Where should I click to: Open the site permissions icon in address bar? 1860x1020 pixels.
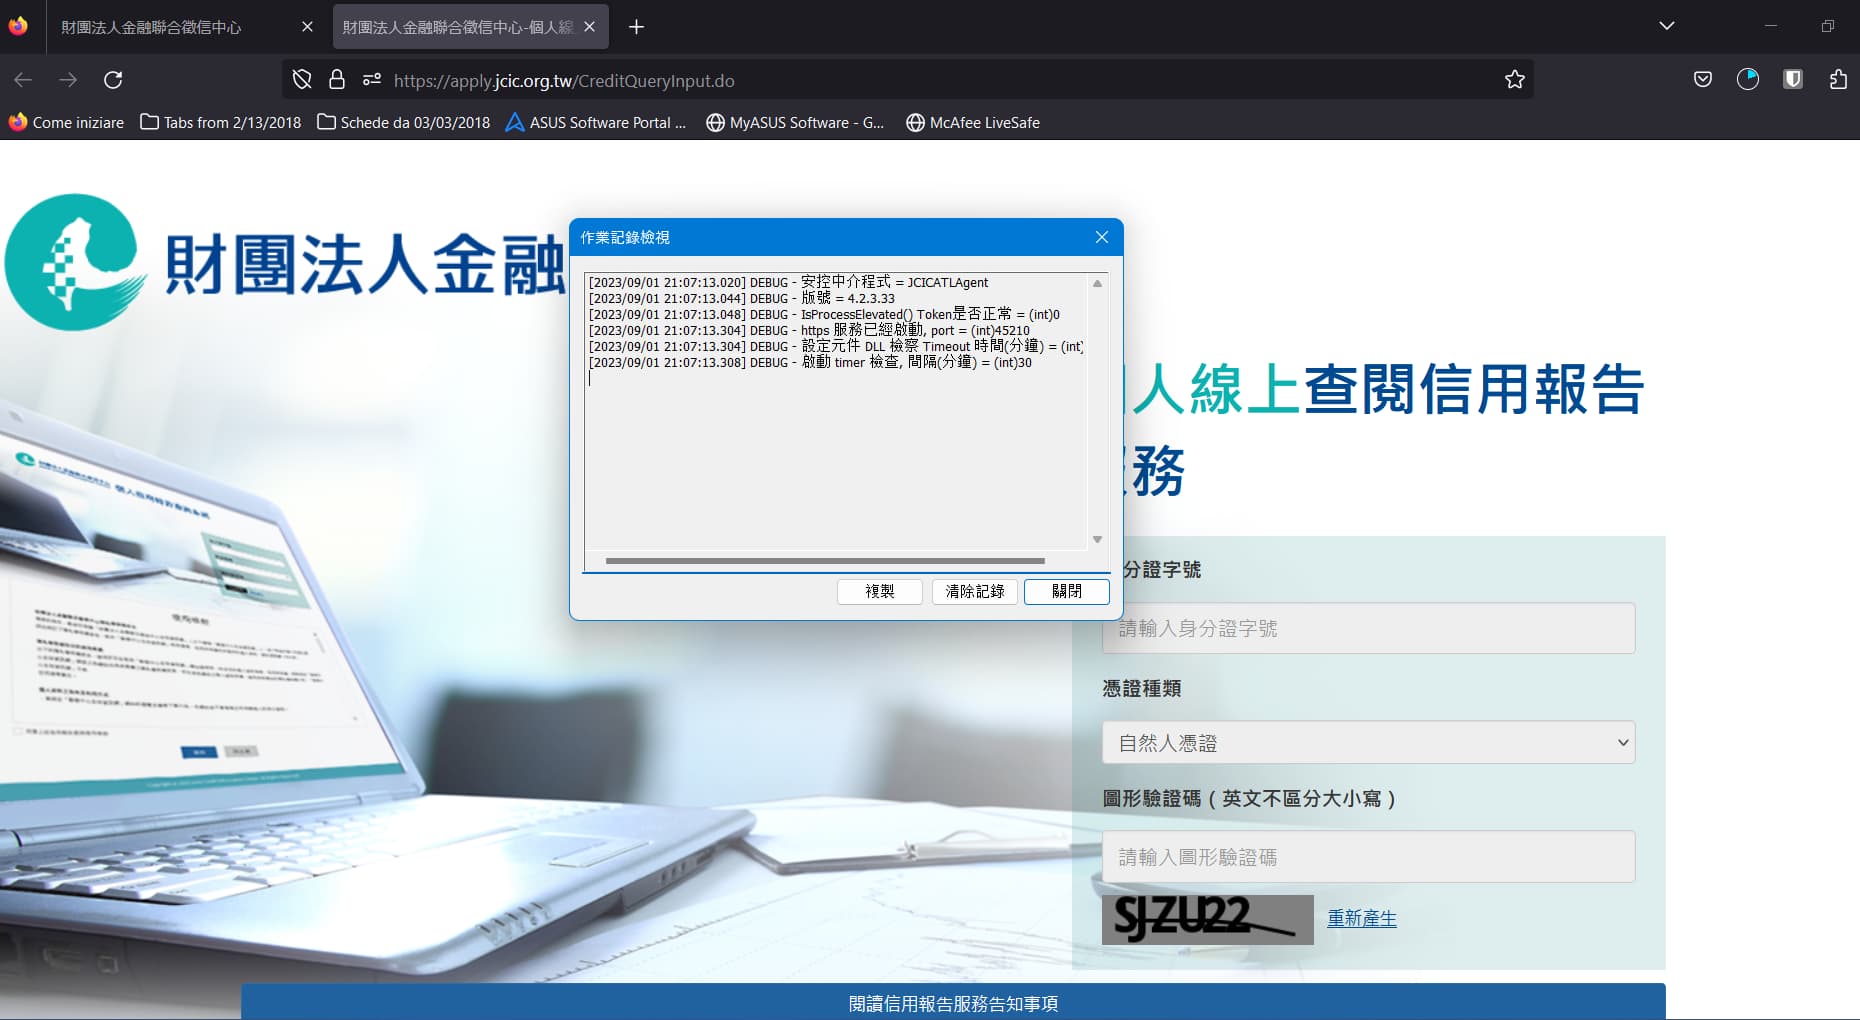click(x=371, y=80)
